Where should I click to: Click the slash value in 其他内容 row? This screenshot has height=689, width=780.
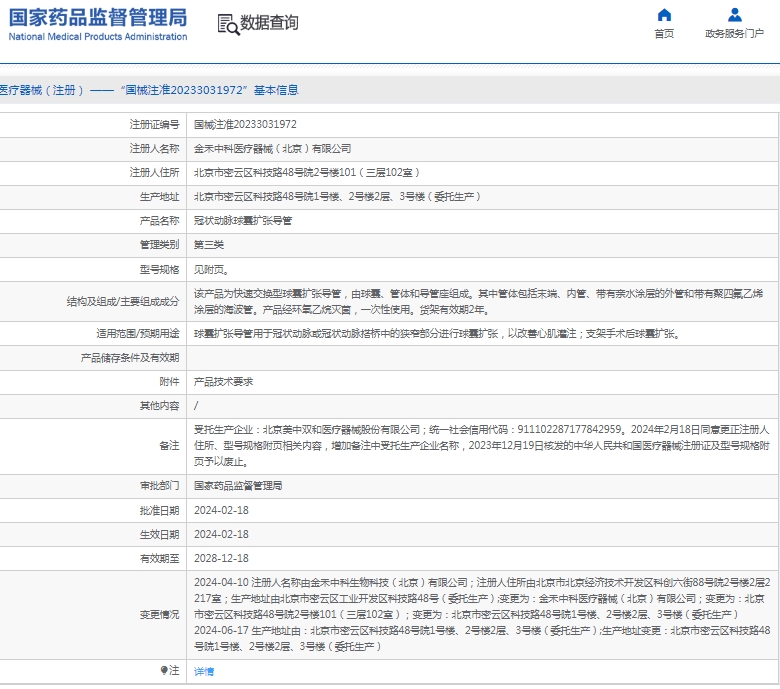[x=196, y=406]
